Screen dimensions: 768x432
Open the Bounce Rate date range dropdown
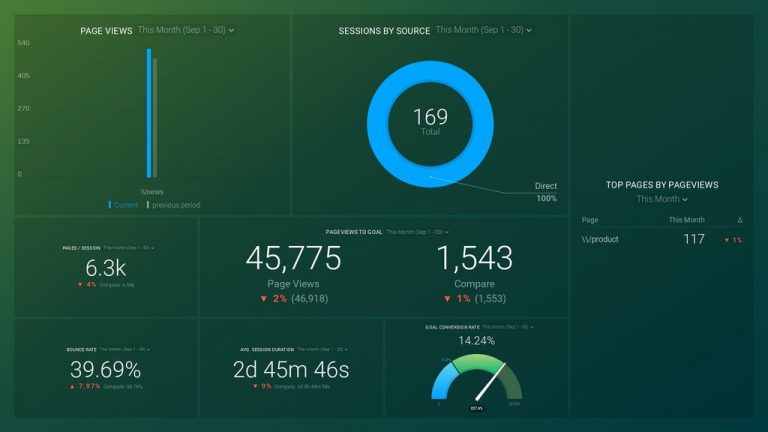[124, 349]
